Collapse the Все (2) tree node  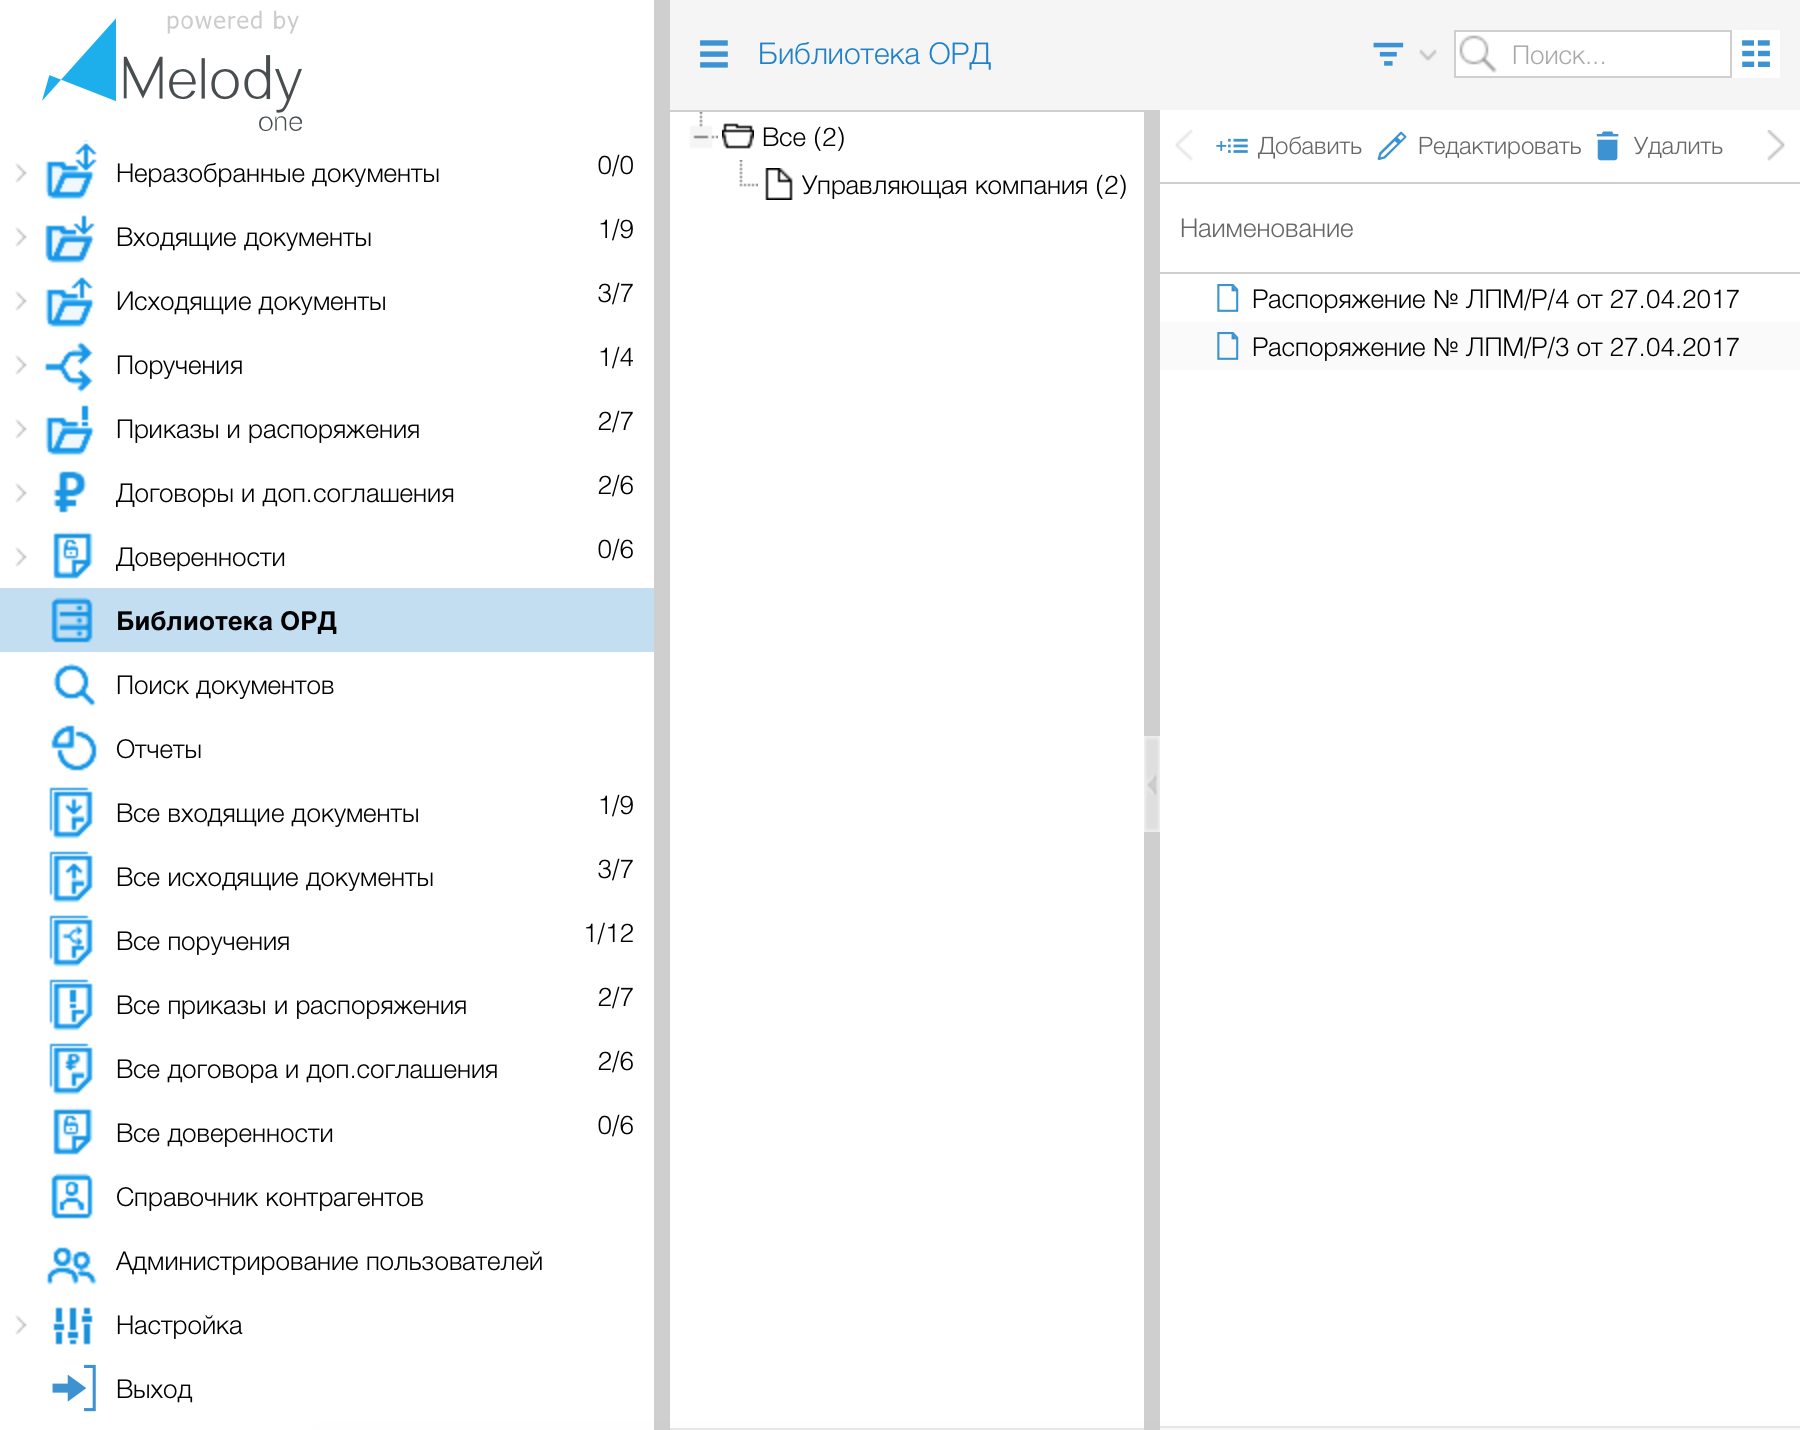tap(701, 137)
